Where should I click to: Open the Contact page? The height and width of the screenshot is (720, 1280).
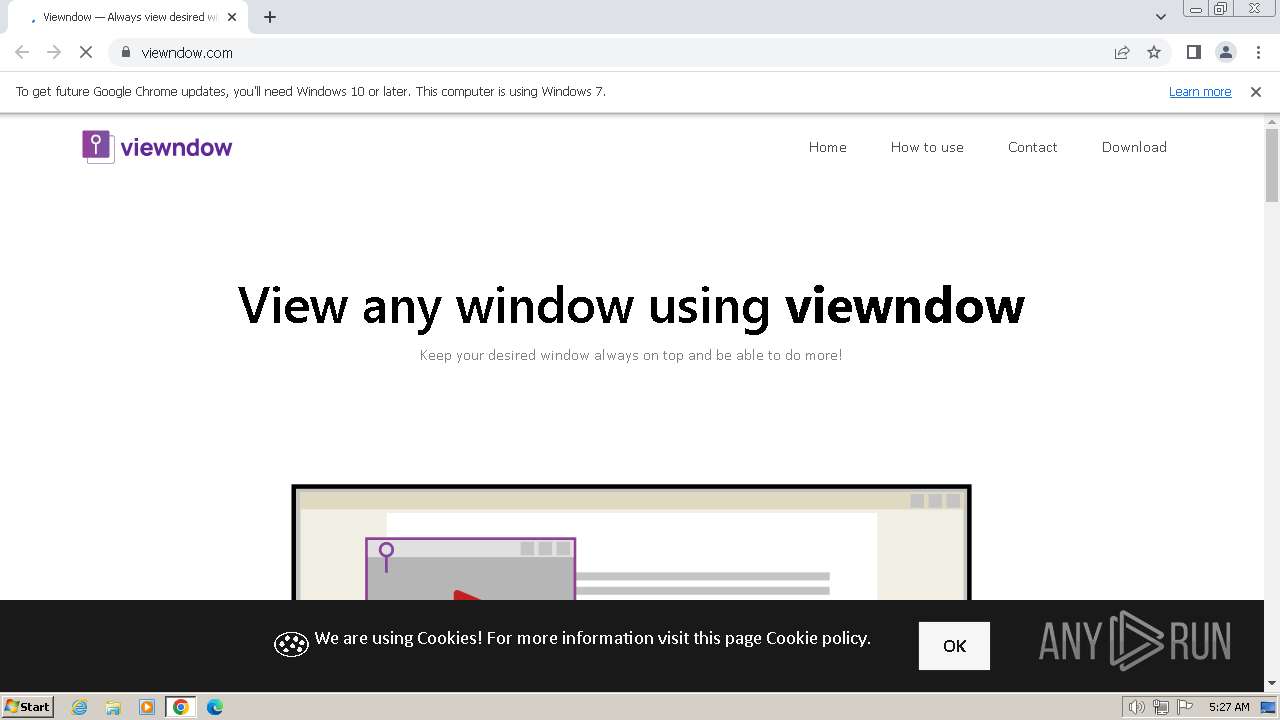coord(1033,147)
